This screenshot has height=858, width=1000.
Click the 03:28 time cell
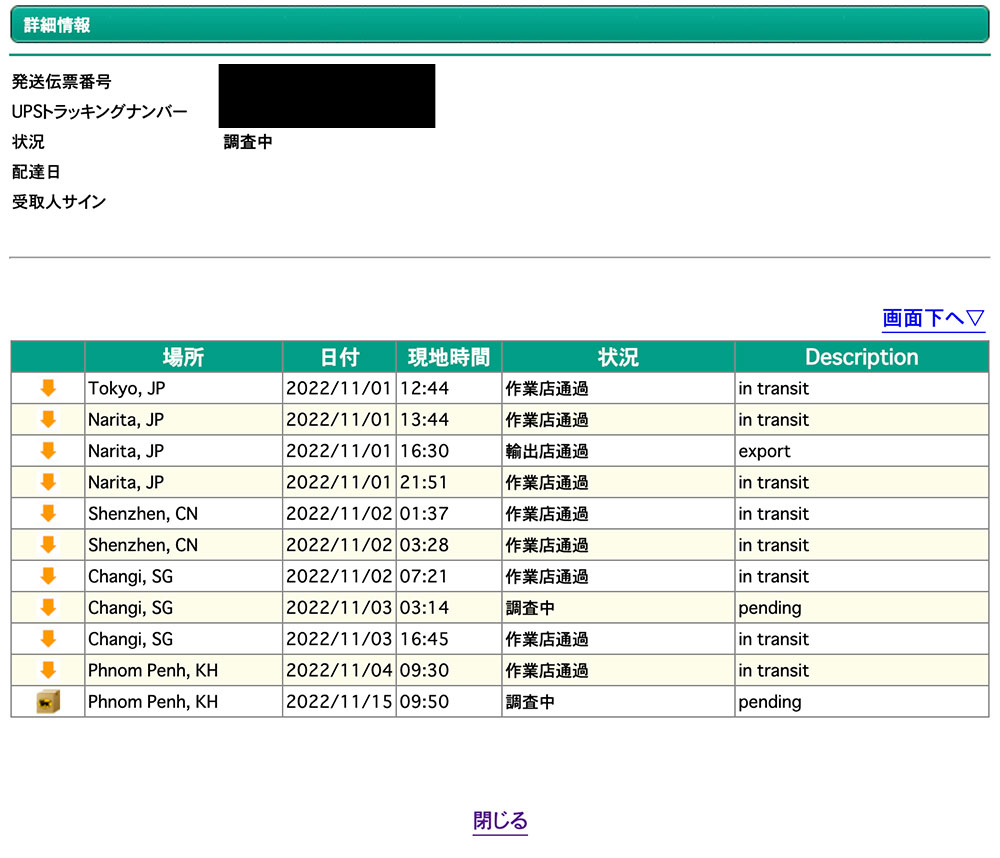[449, 544]
